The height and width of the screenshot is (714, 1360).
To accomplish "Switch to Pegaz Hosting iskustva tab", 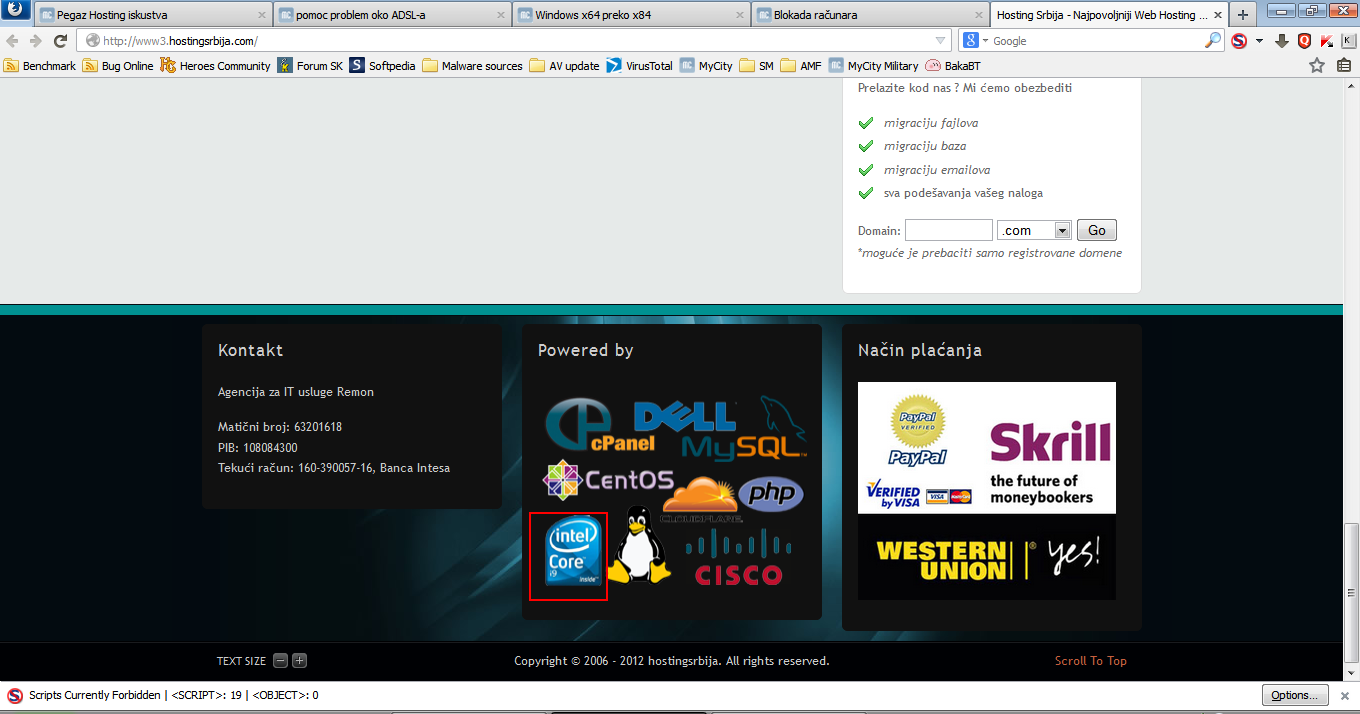I will click(x=152, y=15).
